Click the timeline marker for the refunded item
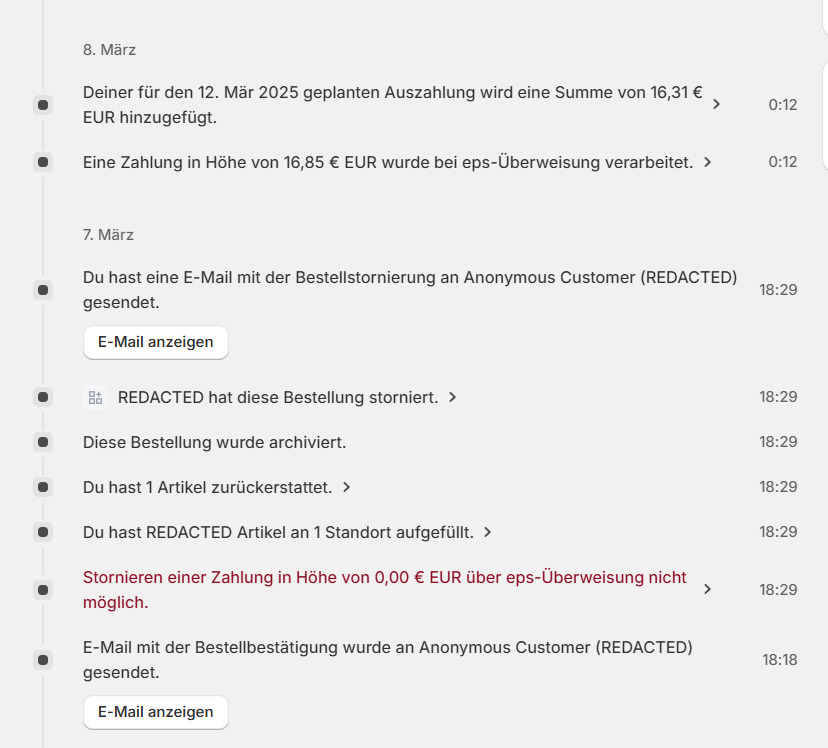Screen dimensions: 828x748 pyautogui.click(x=43, y=487)
